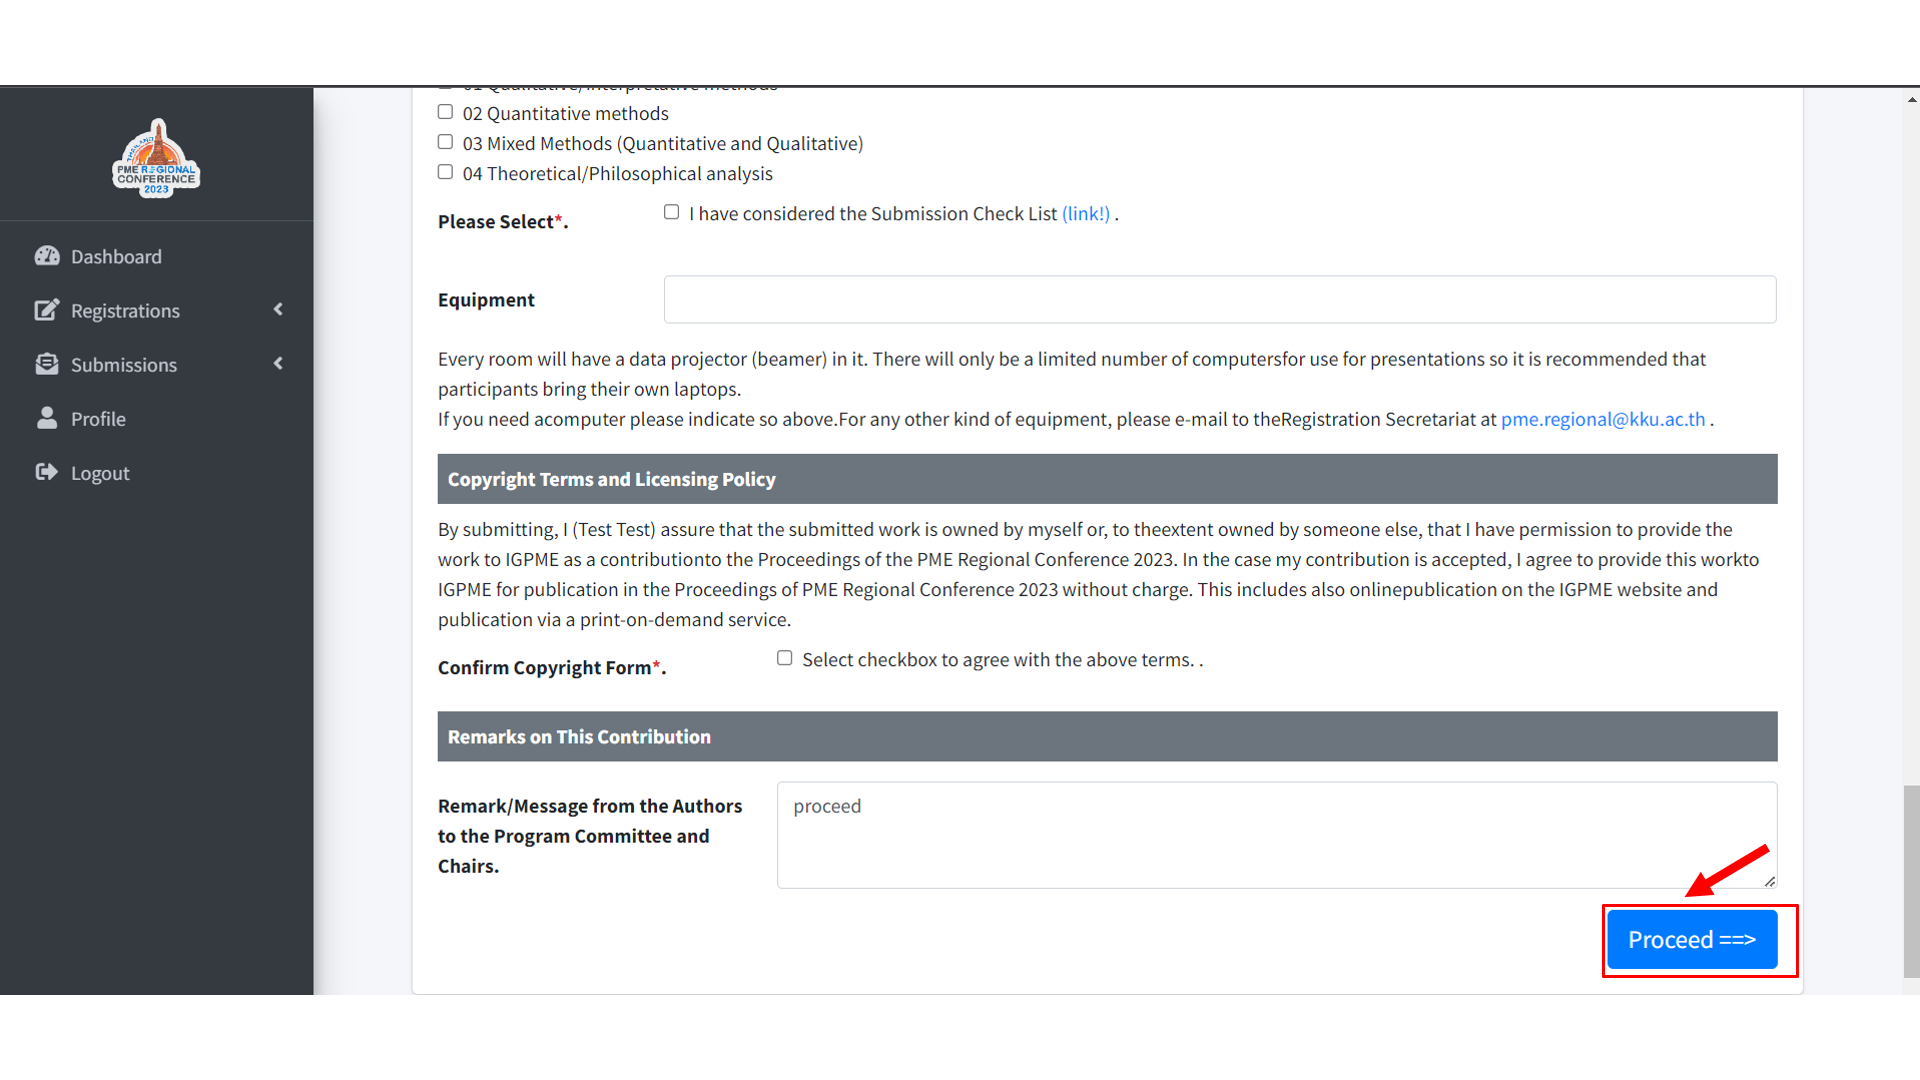Go to the Profile menu item
1920x1080 pixels.
[98, 419]
